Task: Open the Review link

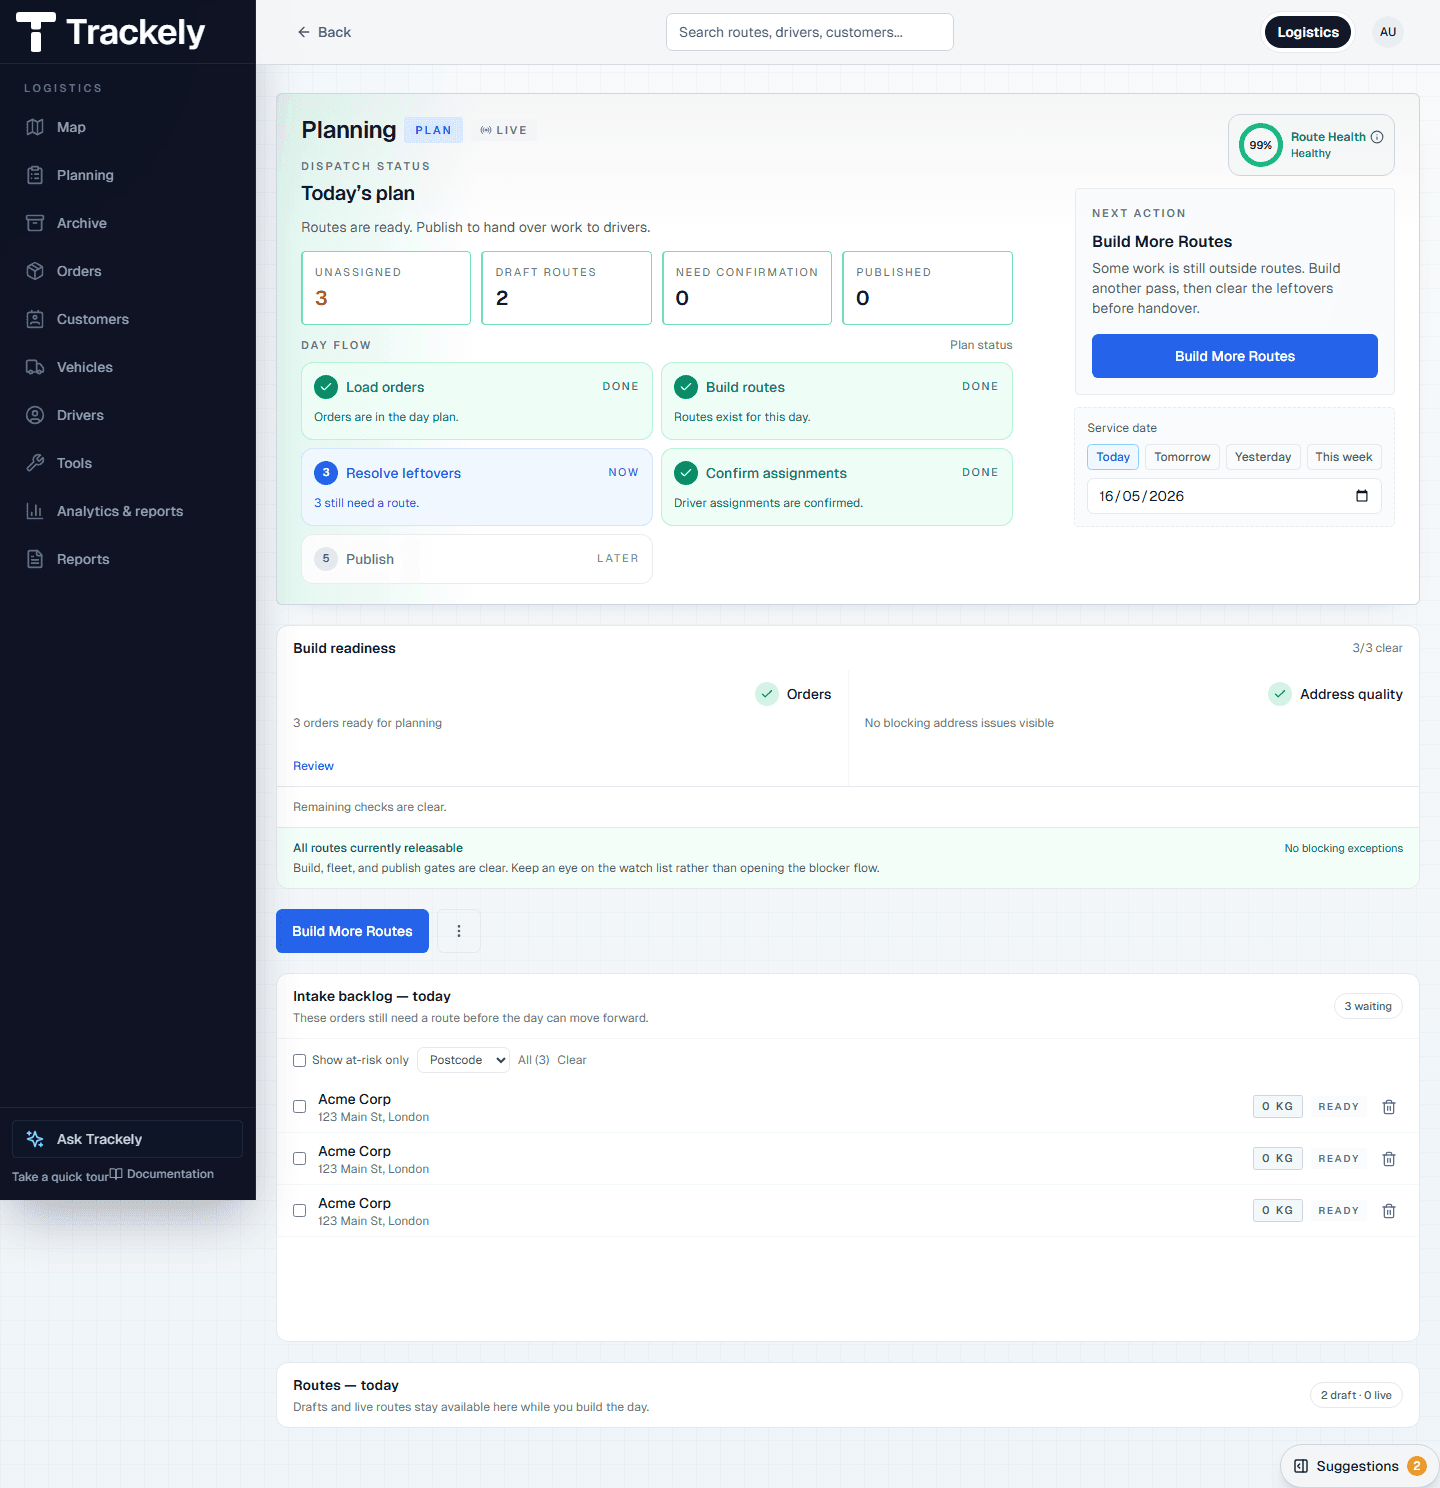Action: (x=313, y=766)
